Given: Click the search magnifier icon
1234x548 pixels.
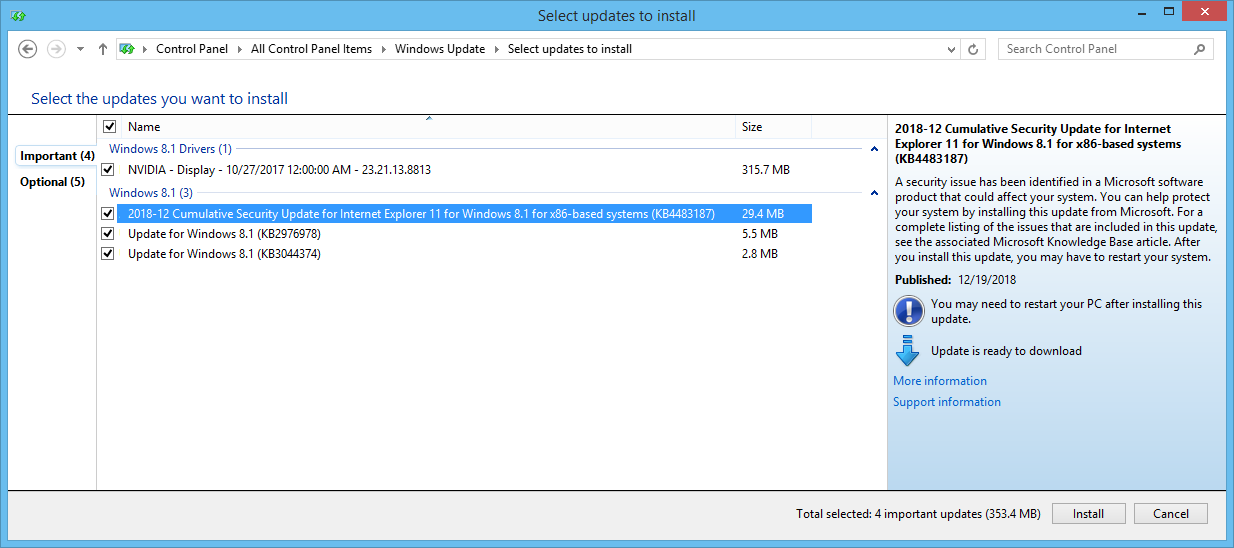Looking at the screenshot, I should coord(1199,49).
